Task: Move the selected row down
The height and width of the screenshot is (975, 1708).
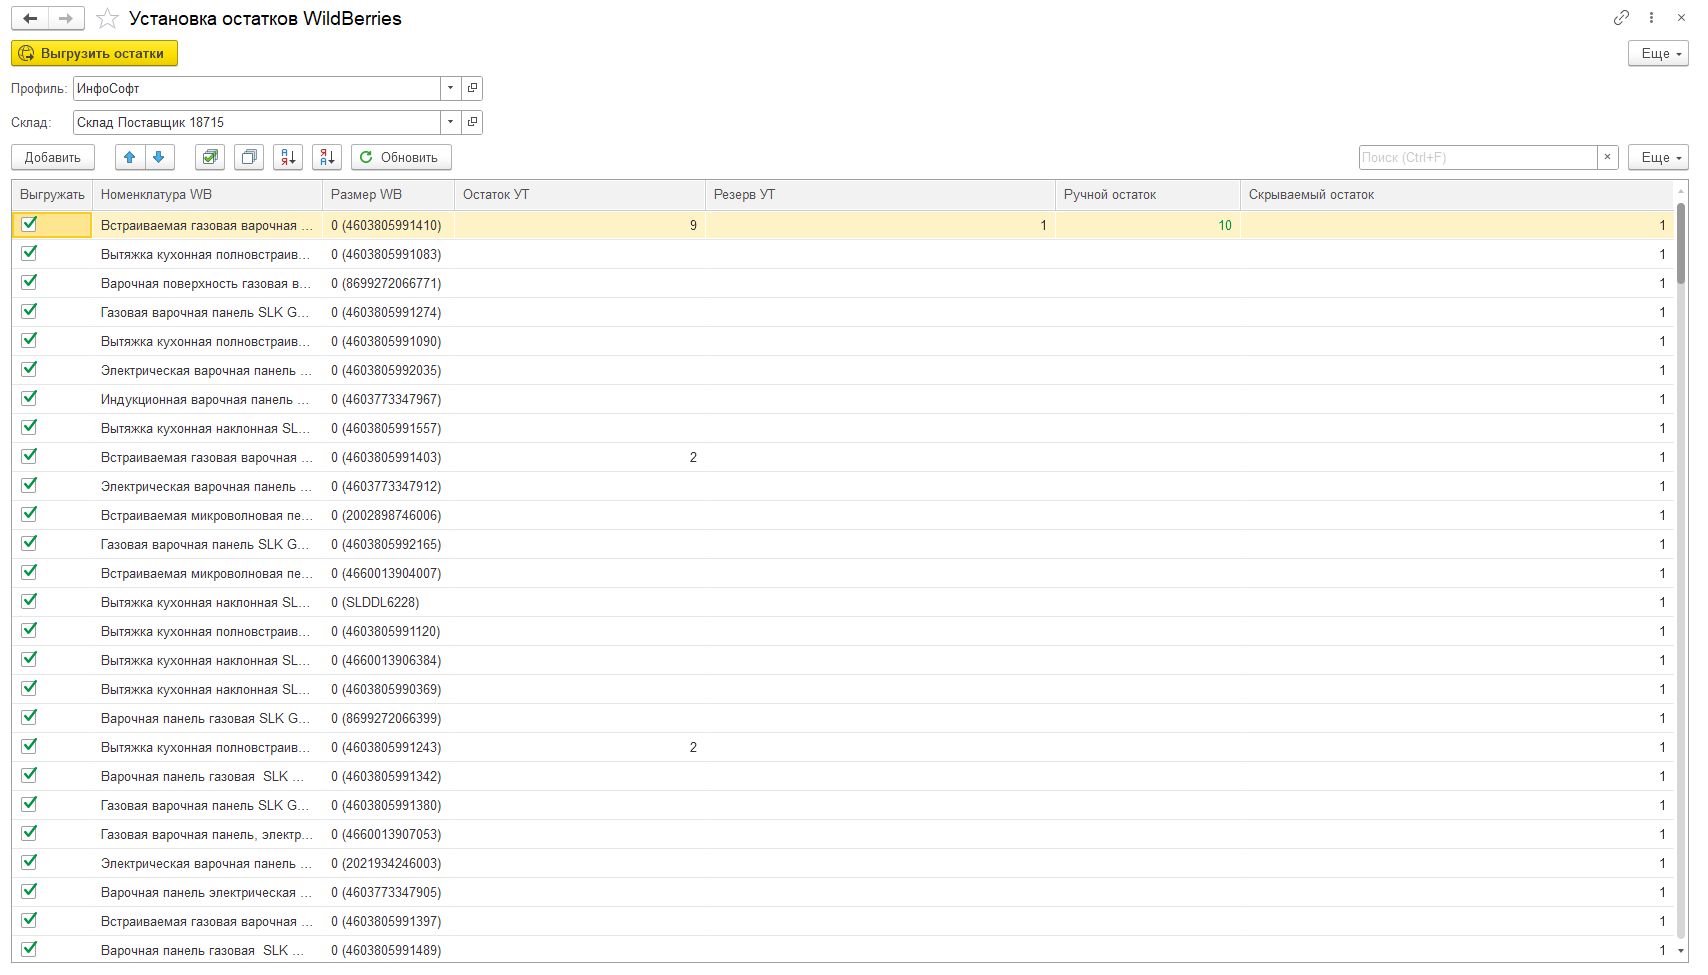Action: click(160, 157)
